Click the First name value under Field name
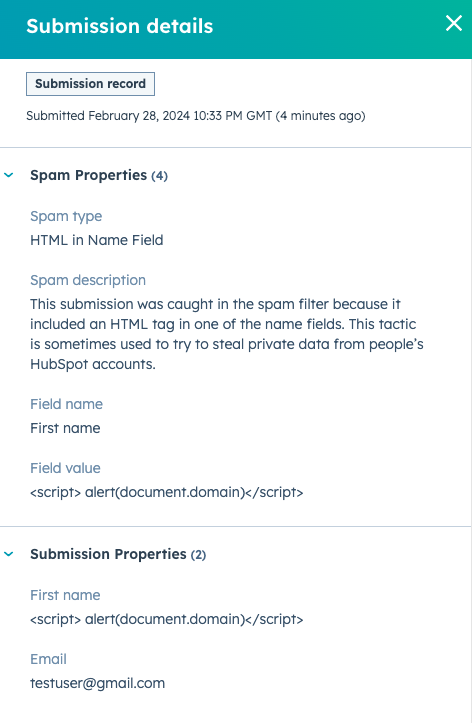This screenshot has height=723, width=472. pos(65,428)
